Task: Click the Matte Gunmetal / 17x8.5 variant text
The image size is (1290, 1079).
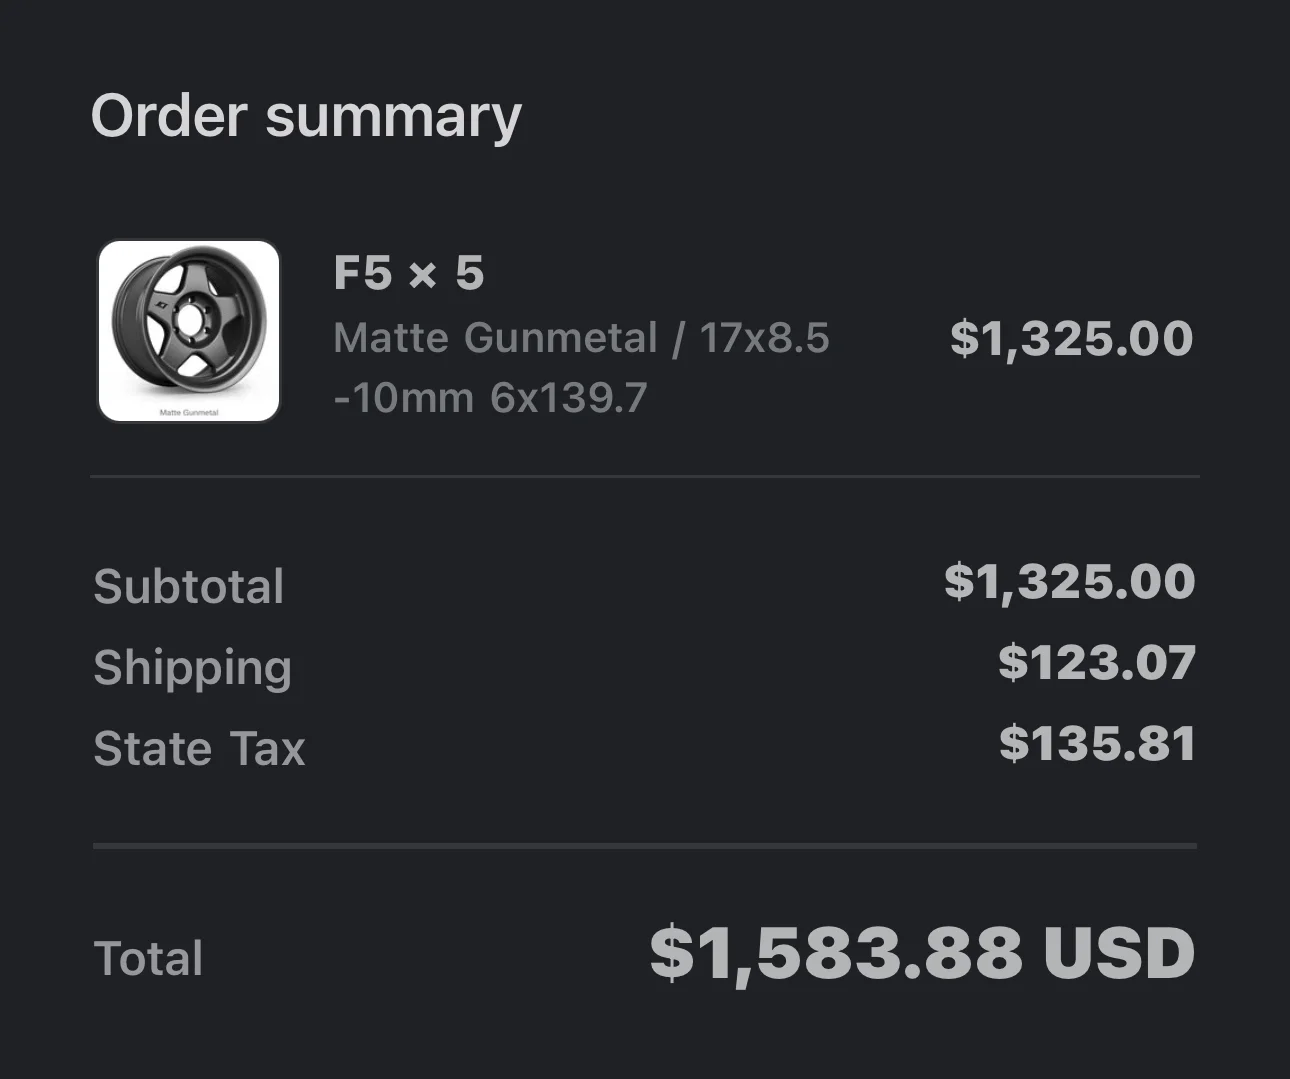Action: [581, 338]
